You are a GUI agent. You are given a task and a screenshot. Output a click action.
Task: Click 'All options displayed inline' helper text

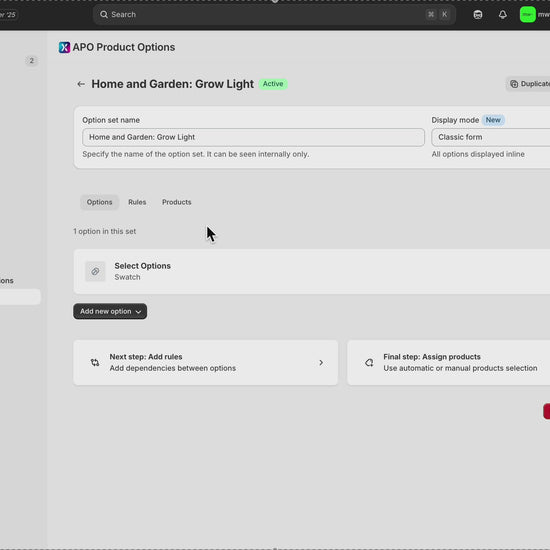click(x=478, y=154)
